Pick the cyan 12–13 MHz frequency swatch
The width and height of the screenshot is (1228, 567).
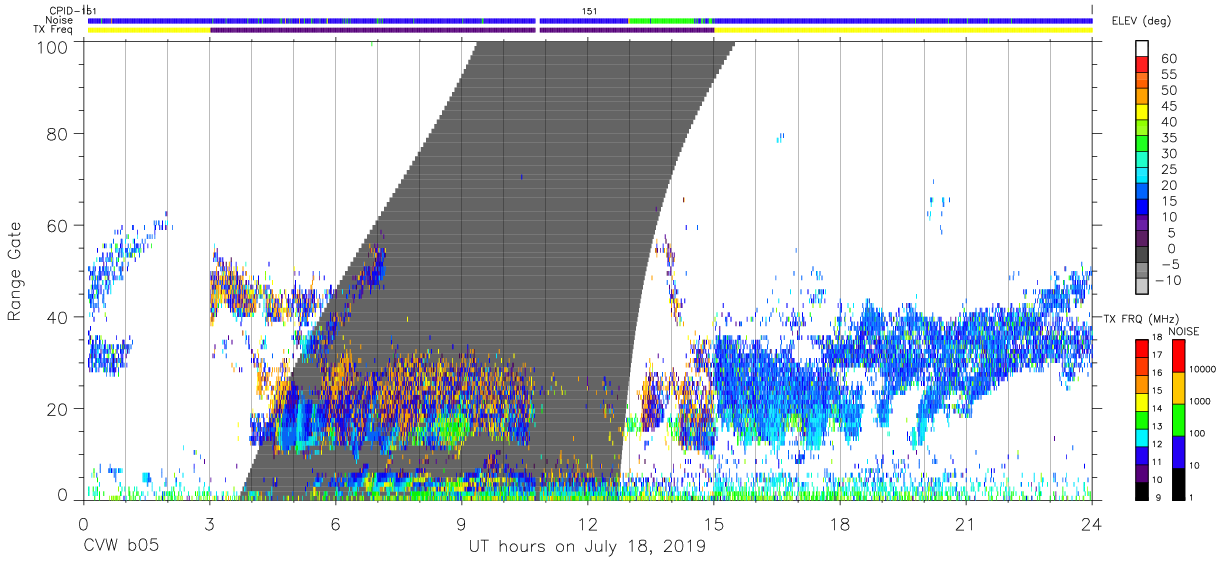tap(1141, 438)
